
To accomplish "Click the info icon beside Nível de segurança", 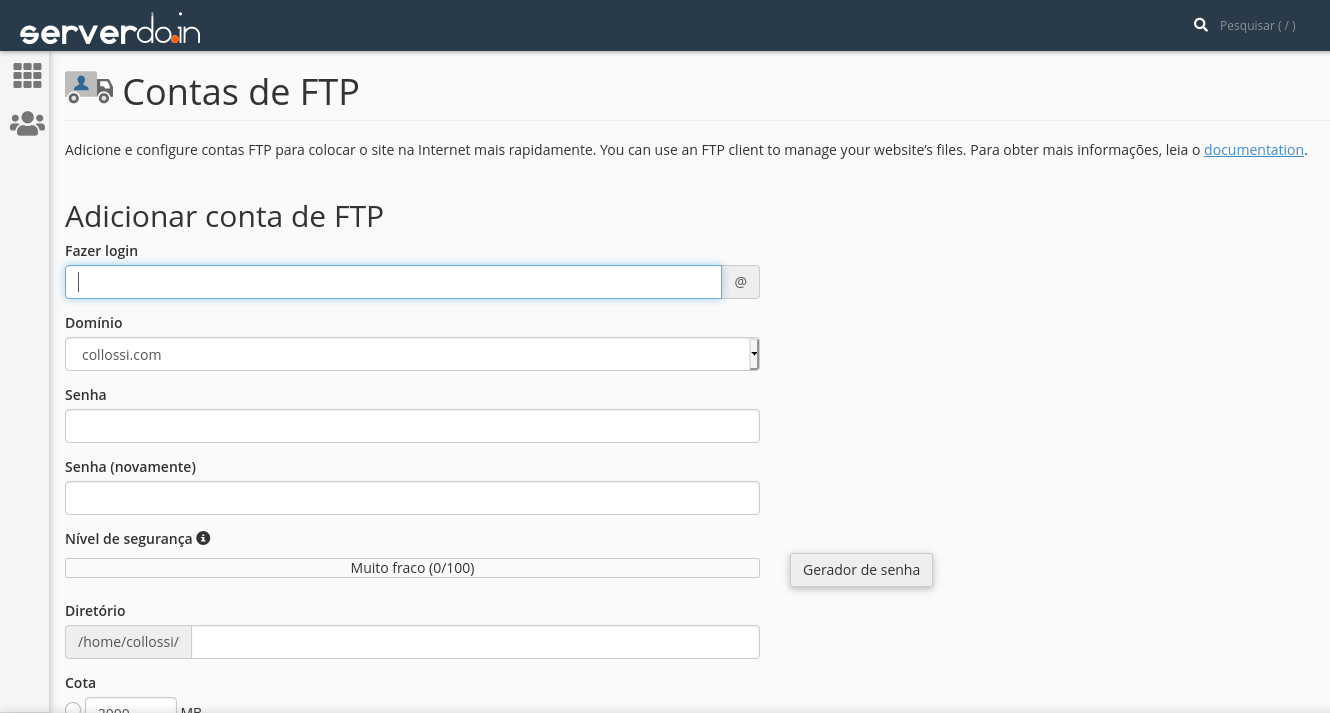I will [203, 538].
